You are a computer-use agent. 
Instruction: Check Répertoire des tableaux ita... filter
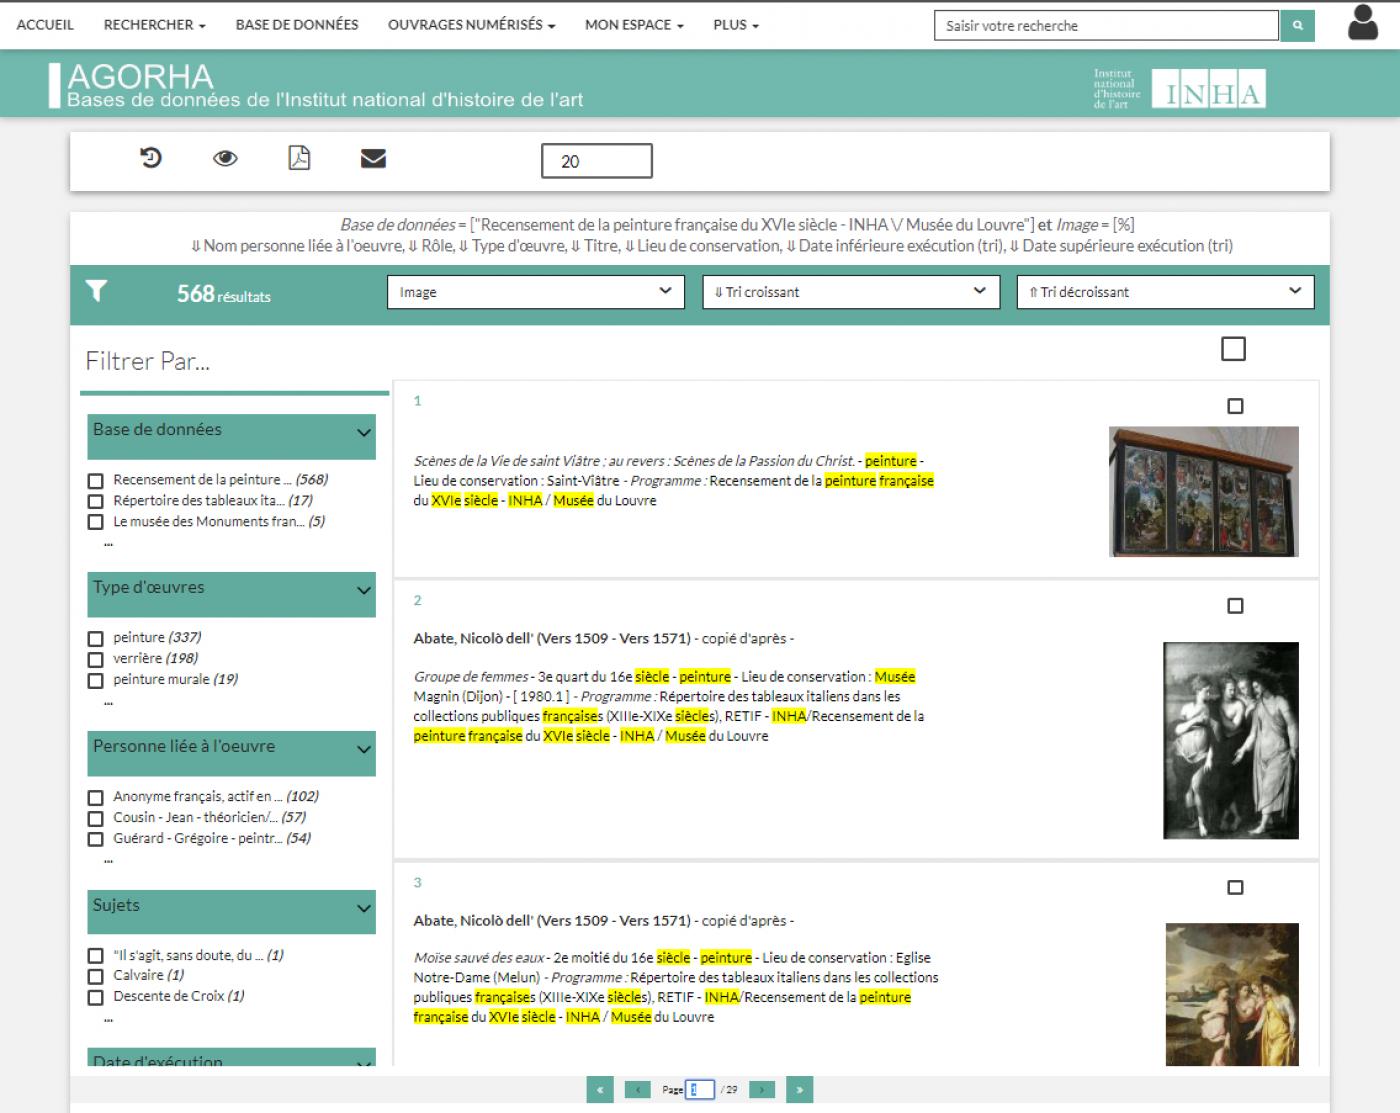tap(96, 502)
